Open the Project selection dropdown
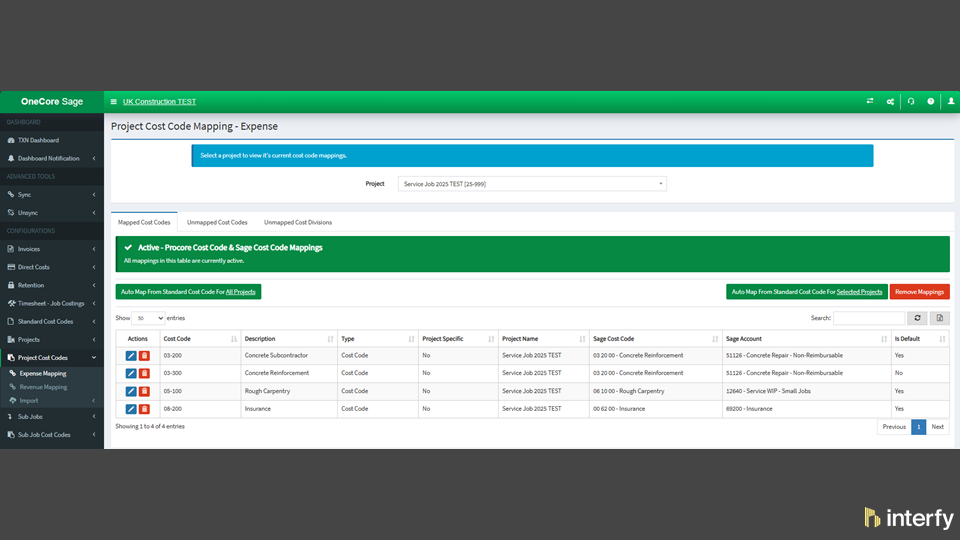The height and width of the screenshot is (540, 960). point(532,184)
